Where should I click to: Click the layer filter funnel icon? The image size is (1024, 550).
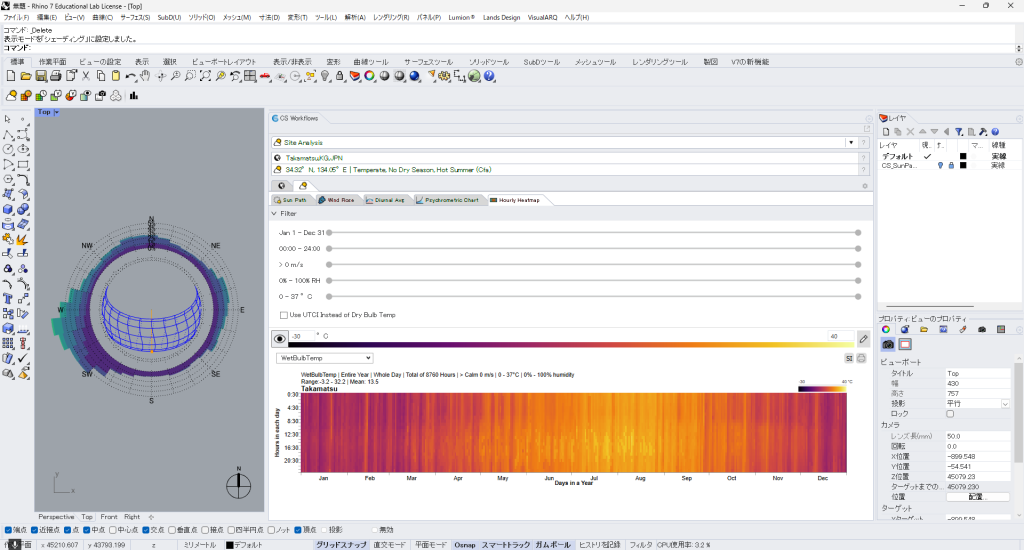pyautogui.click(x=958, y=132)
